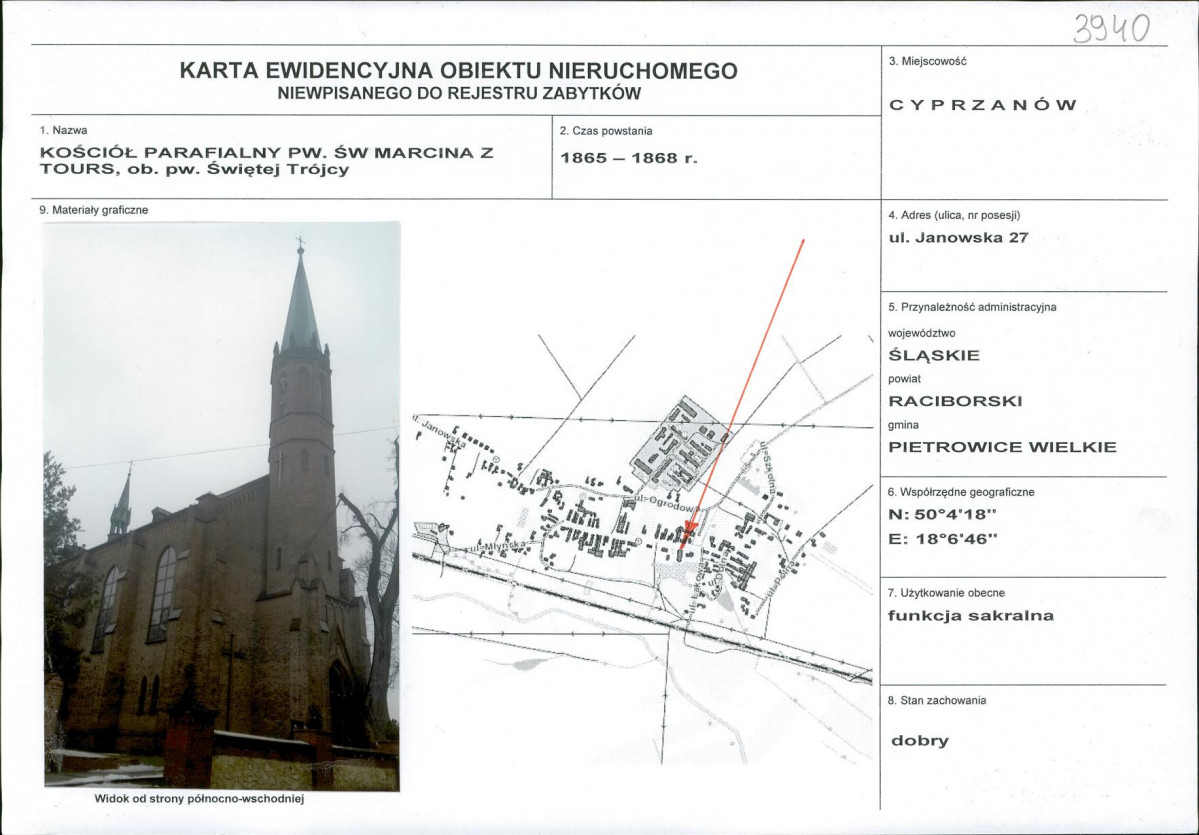The height and width of the screenshot is (835, 1199).
Task: Click the caption "Widok od strony północno-wschodniej"
Action: 200,799
